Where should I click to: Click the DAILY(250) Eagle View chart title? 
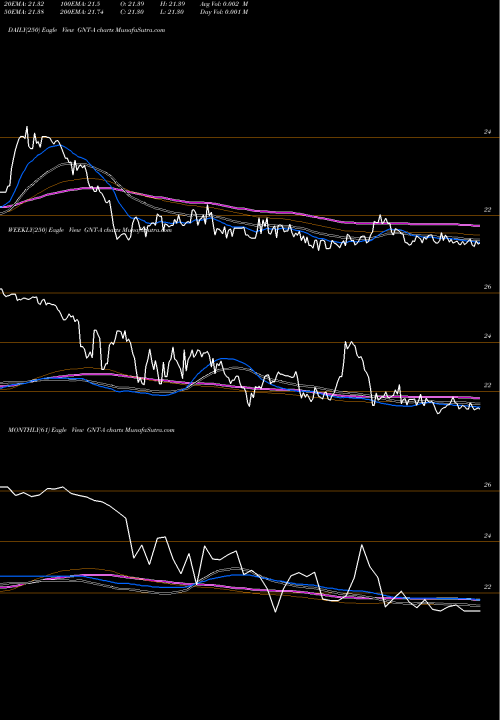[87, 30]
